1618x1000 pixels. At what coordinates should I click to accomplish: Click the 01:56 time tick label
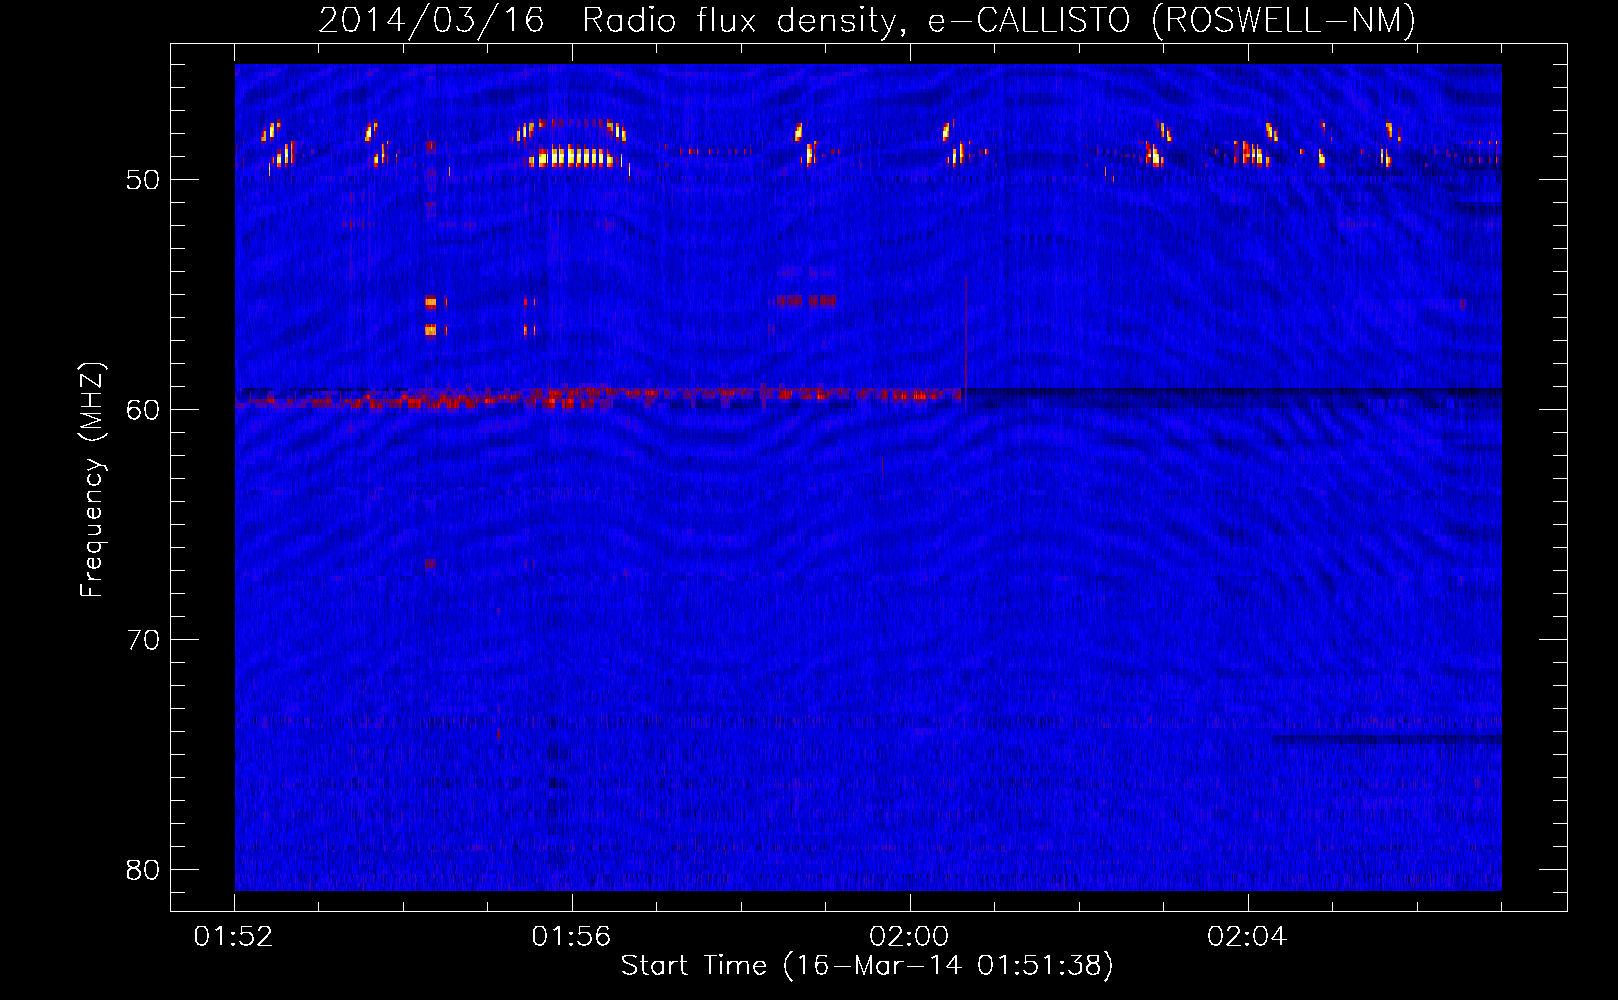coord(571,937)
